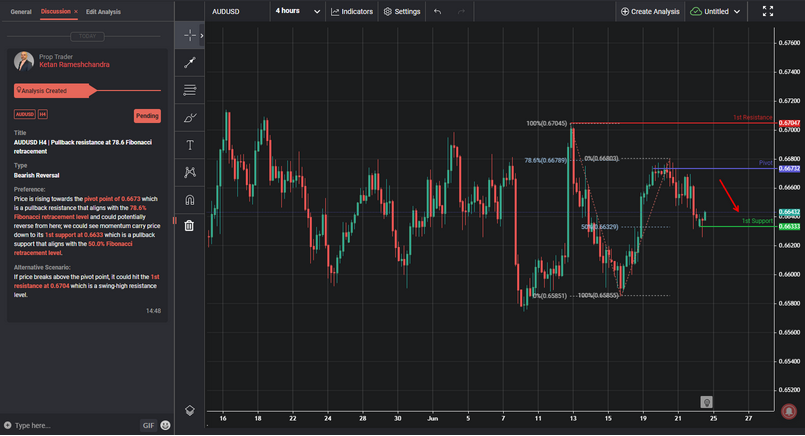Open the 4 hours timeframe dropdown
Image resolution: width=805 pixels, height=436 pixels.
(x=298, y=11)
